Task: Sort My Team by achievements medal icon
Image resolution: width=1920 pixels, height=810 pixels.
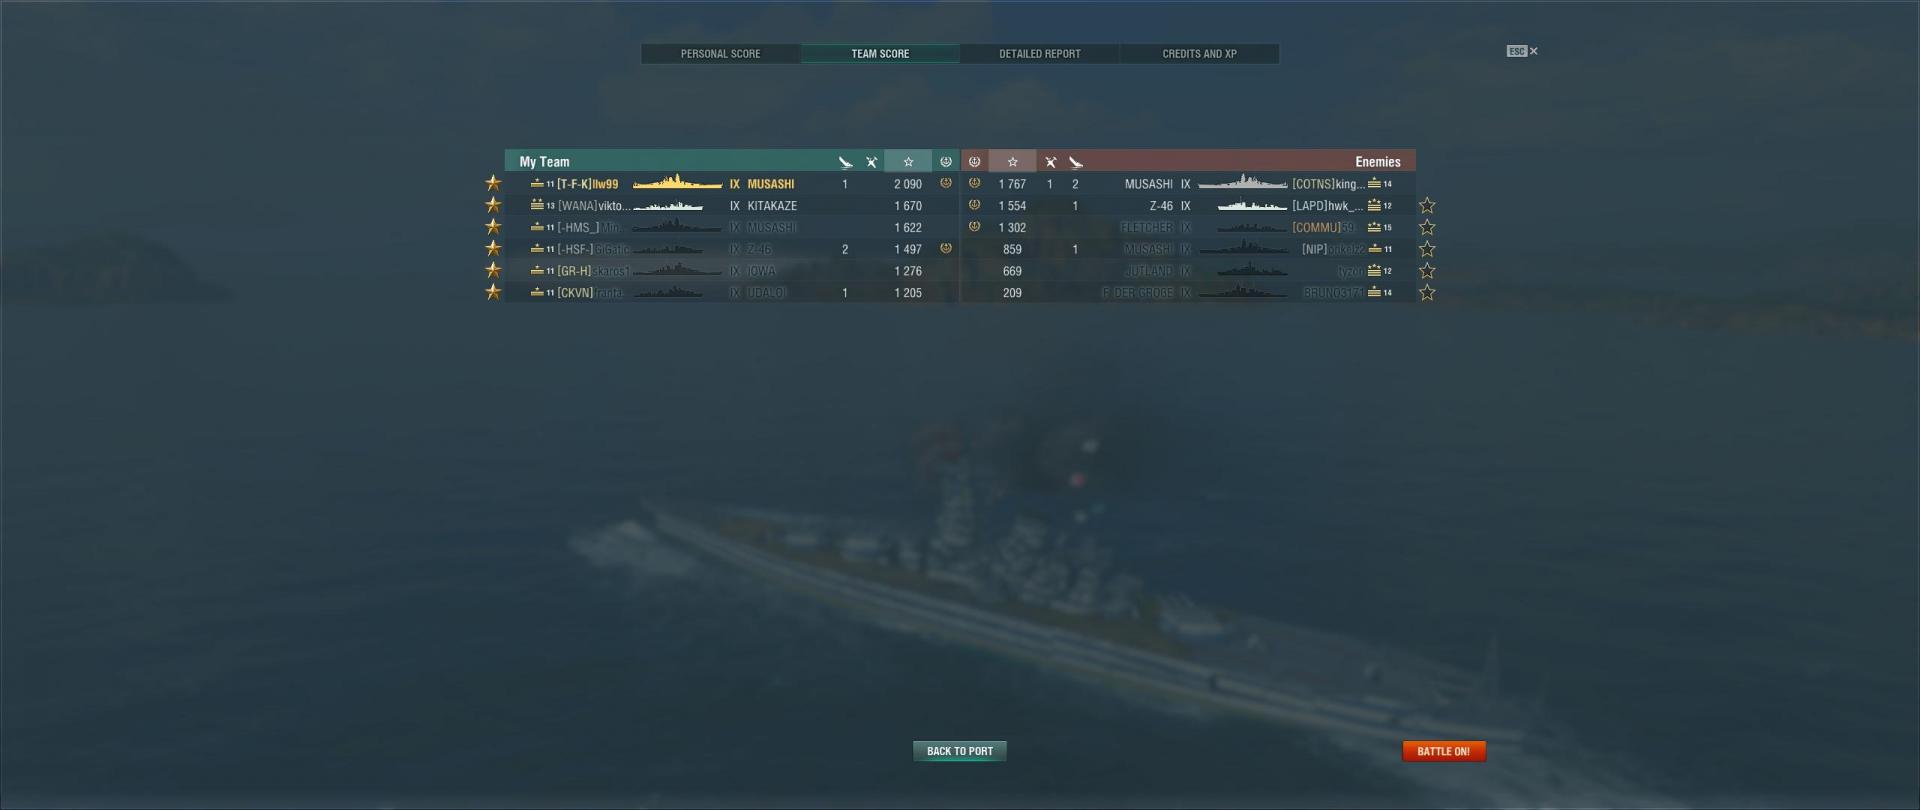Action: [x=946, y=161]
